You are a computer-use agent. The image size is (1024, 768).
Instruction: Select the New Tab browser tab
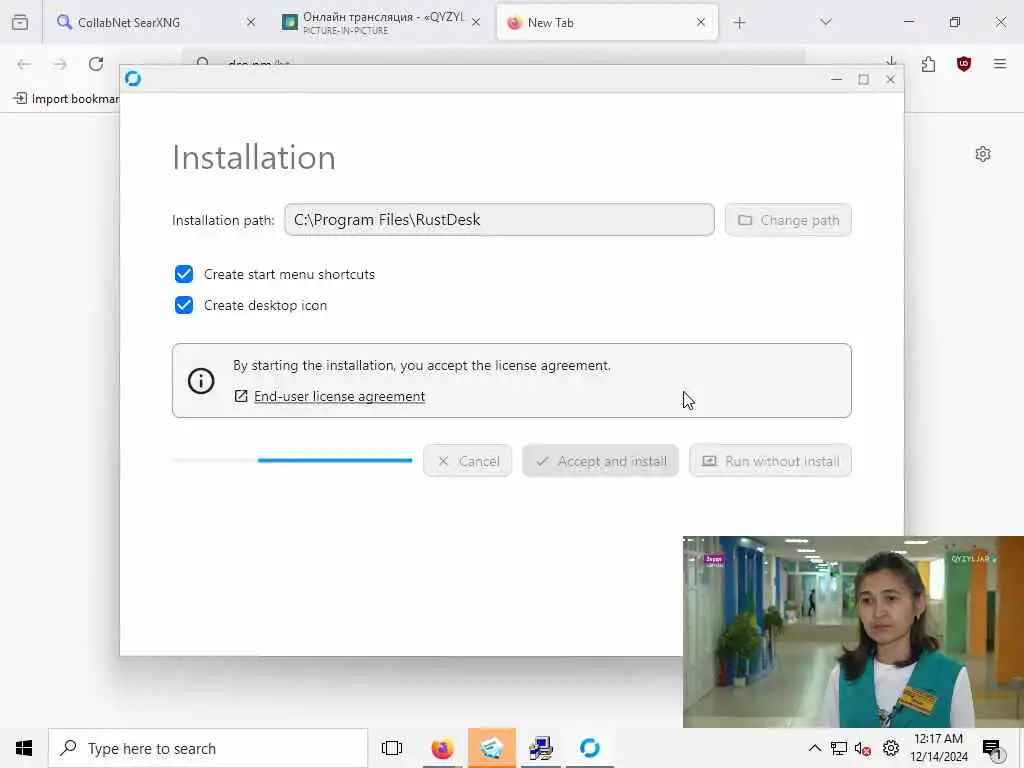[607, 22]
